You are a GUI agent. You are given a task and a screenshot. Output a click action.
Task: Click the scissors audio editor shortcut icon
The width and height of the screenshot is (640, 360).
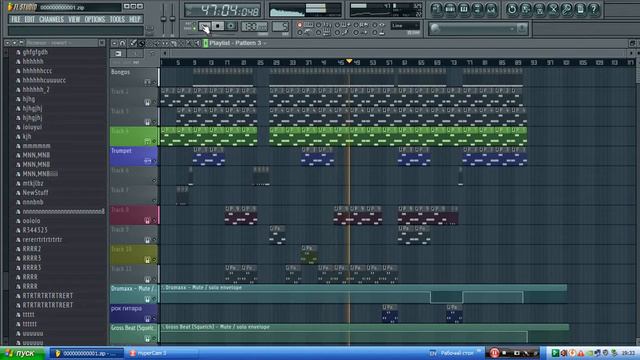pyautogui.click(x=553, y=9)
